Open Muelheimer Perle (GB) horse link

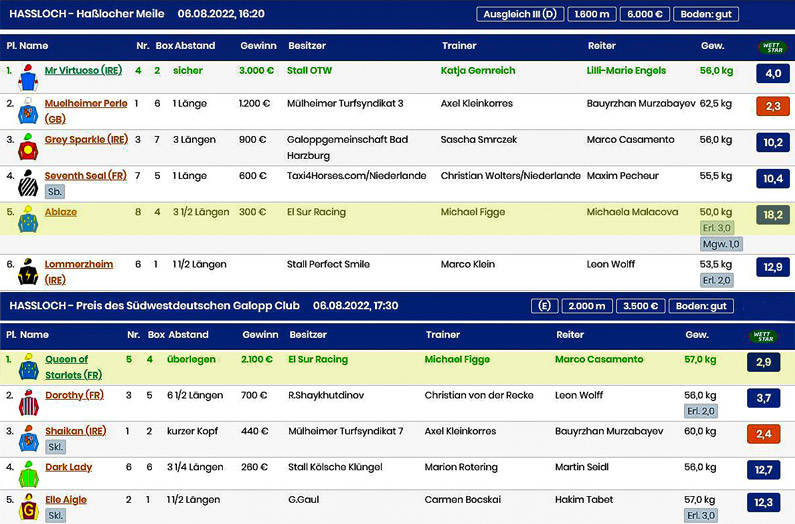[x=86, y=111]
